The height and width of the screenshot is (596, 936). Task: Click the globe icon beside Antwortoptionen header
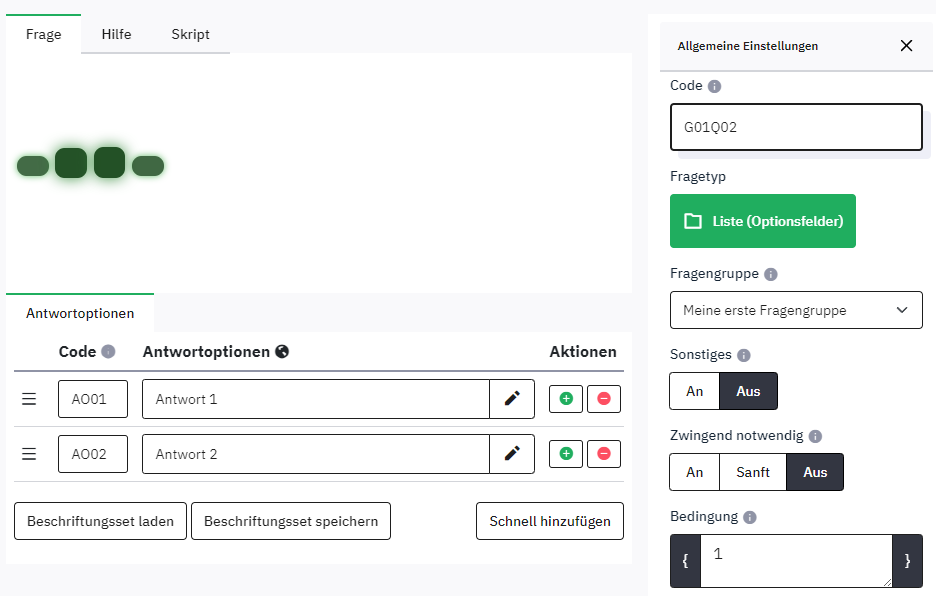pos(282,352)
